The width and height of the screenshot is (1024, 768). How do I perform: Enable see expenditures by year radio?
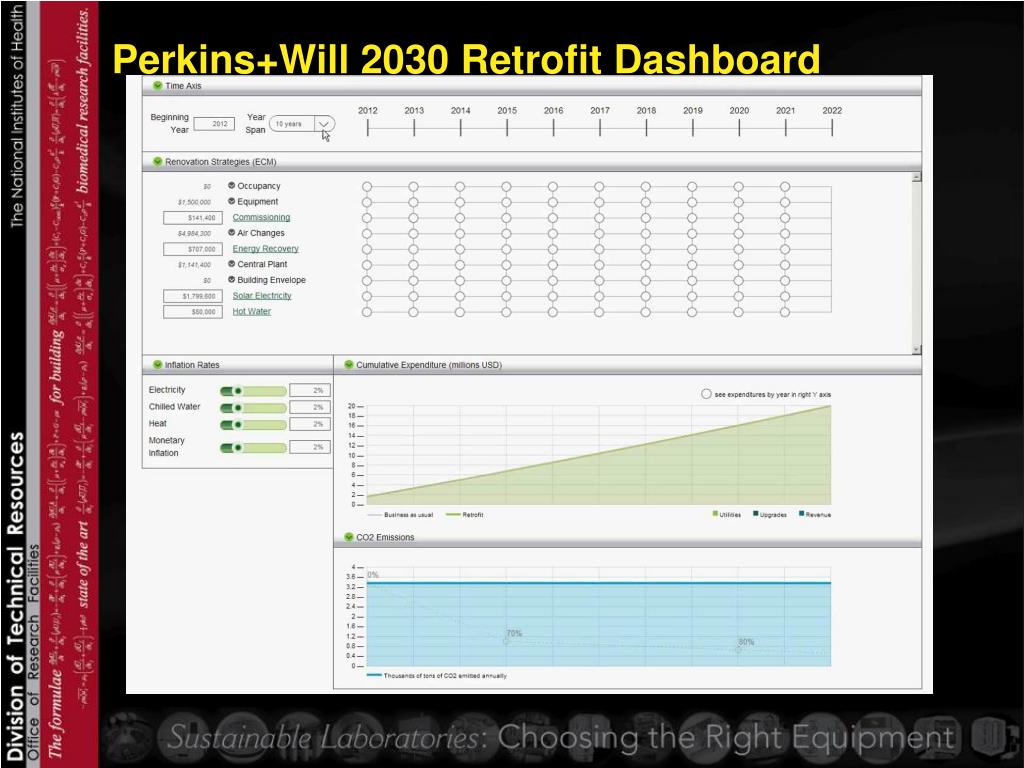pyautogui.click(x=706, y=394)
